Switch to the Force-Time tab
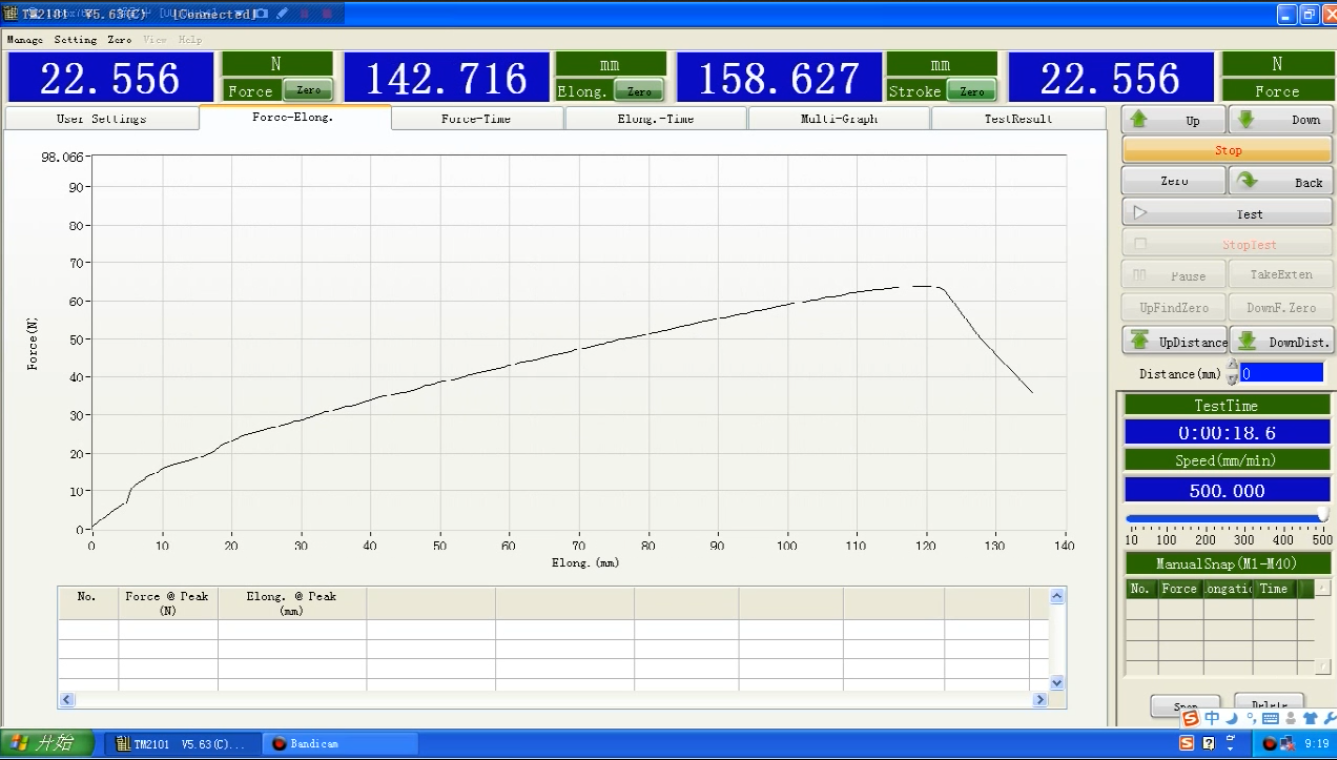 [476, 119]
